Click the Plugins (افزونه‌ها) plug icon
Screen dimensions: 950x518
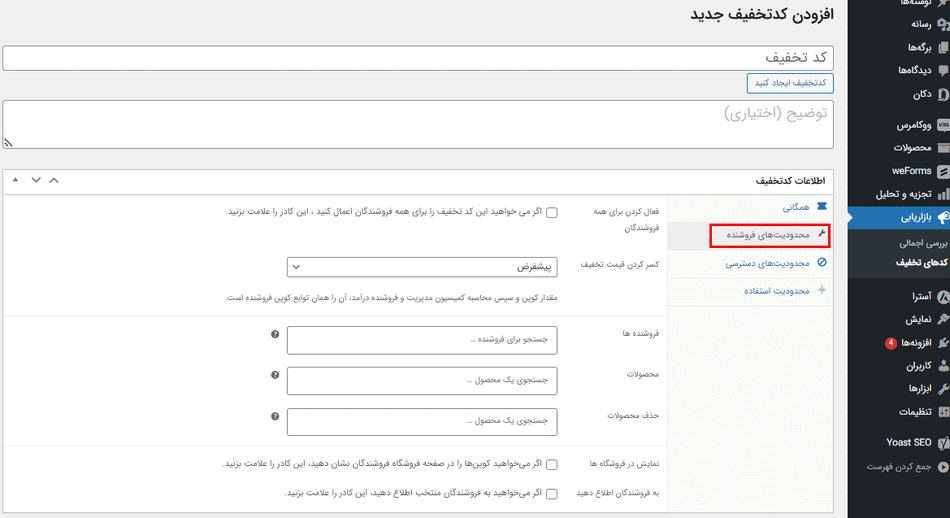[943, 343]
